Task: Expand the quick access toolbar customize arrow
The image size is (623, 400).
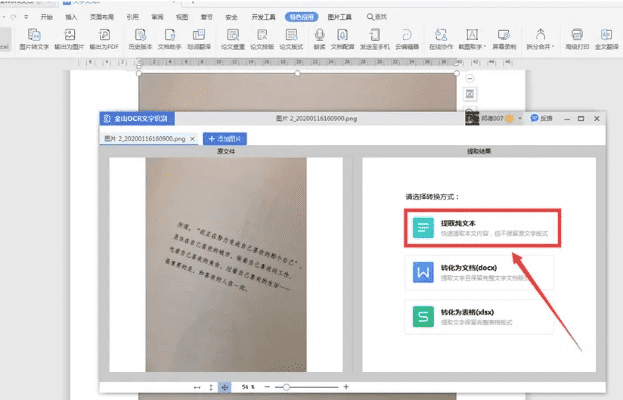Action: point(26,17)
